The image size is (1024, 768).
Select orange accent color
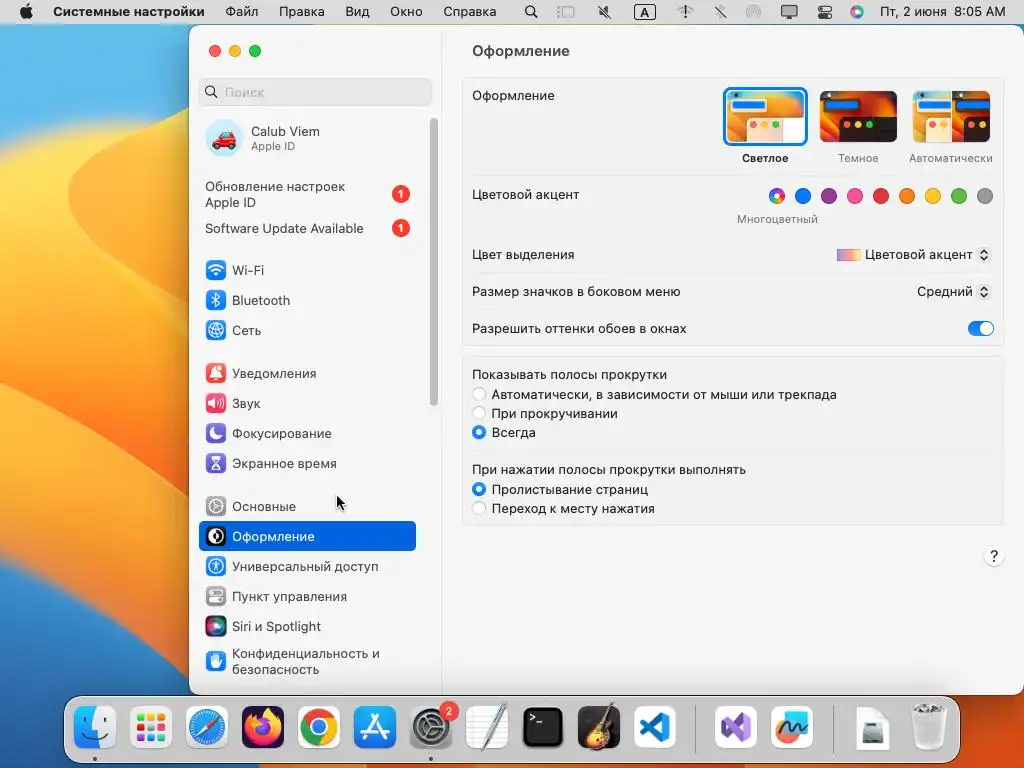(x=906, y=196)
